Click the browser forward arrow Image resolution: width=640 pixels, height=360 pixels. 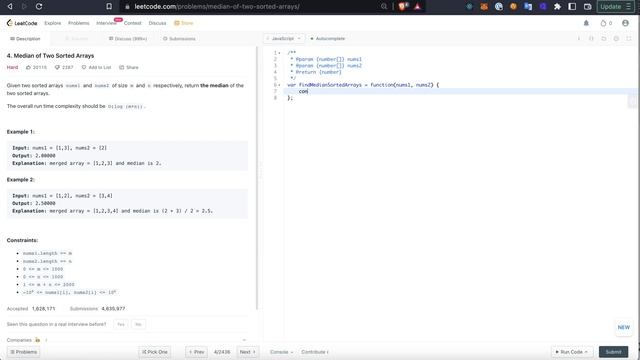(24, 7)
